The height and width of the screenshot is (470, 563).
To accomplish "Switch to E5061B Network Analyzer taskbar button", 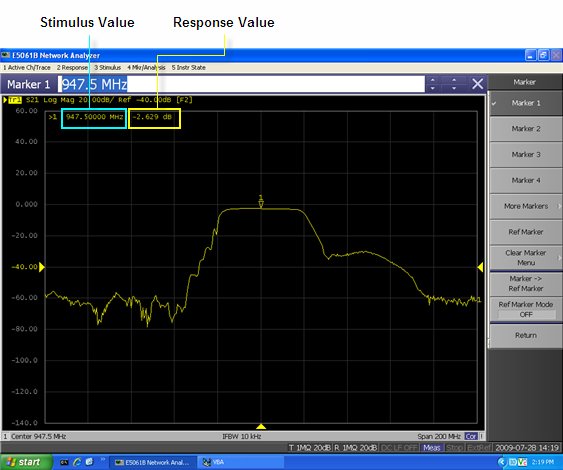I will click(x=153, y=462).
